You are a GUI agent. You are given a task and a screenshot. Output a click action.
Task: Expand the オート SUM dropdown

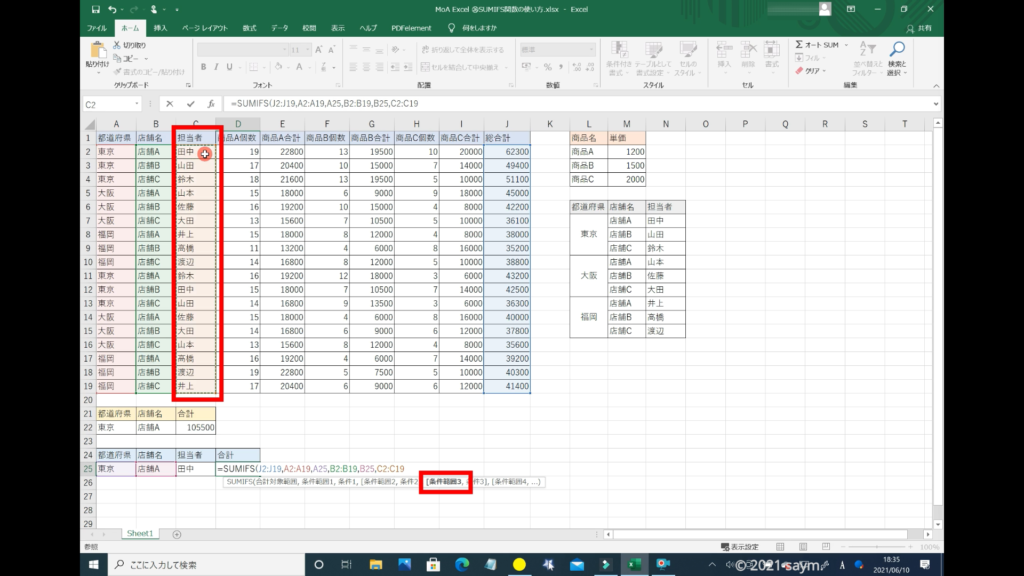(845, 45)
